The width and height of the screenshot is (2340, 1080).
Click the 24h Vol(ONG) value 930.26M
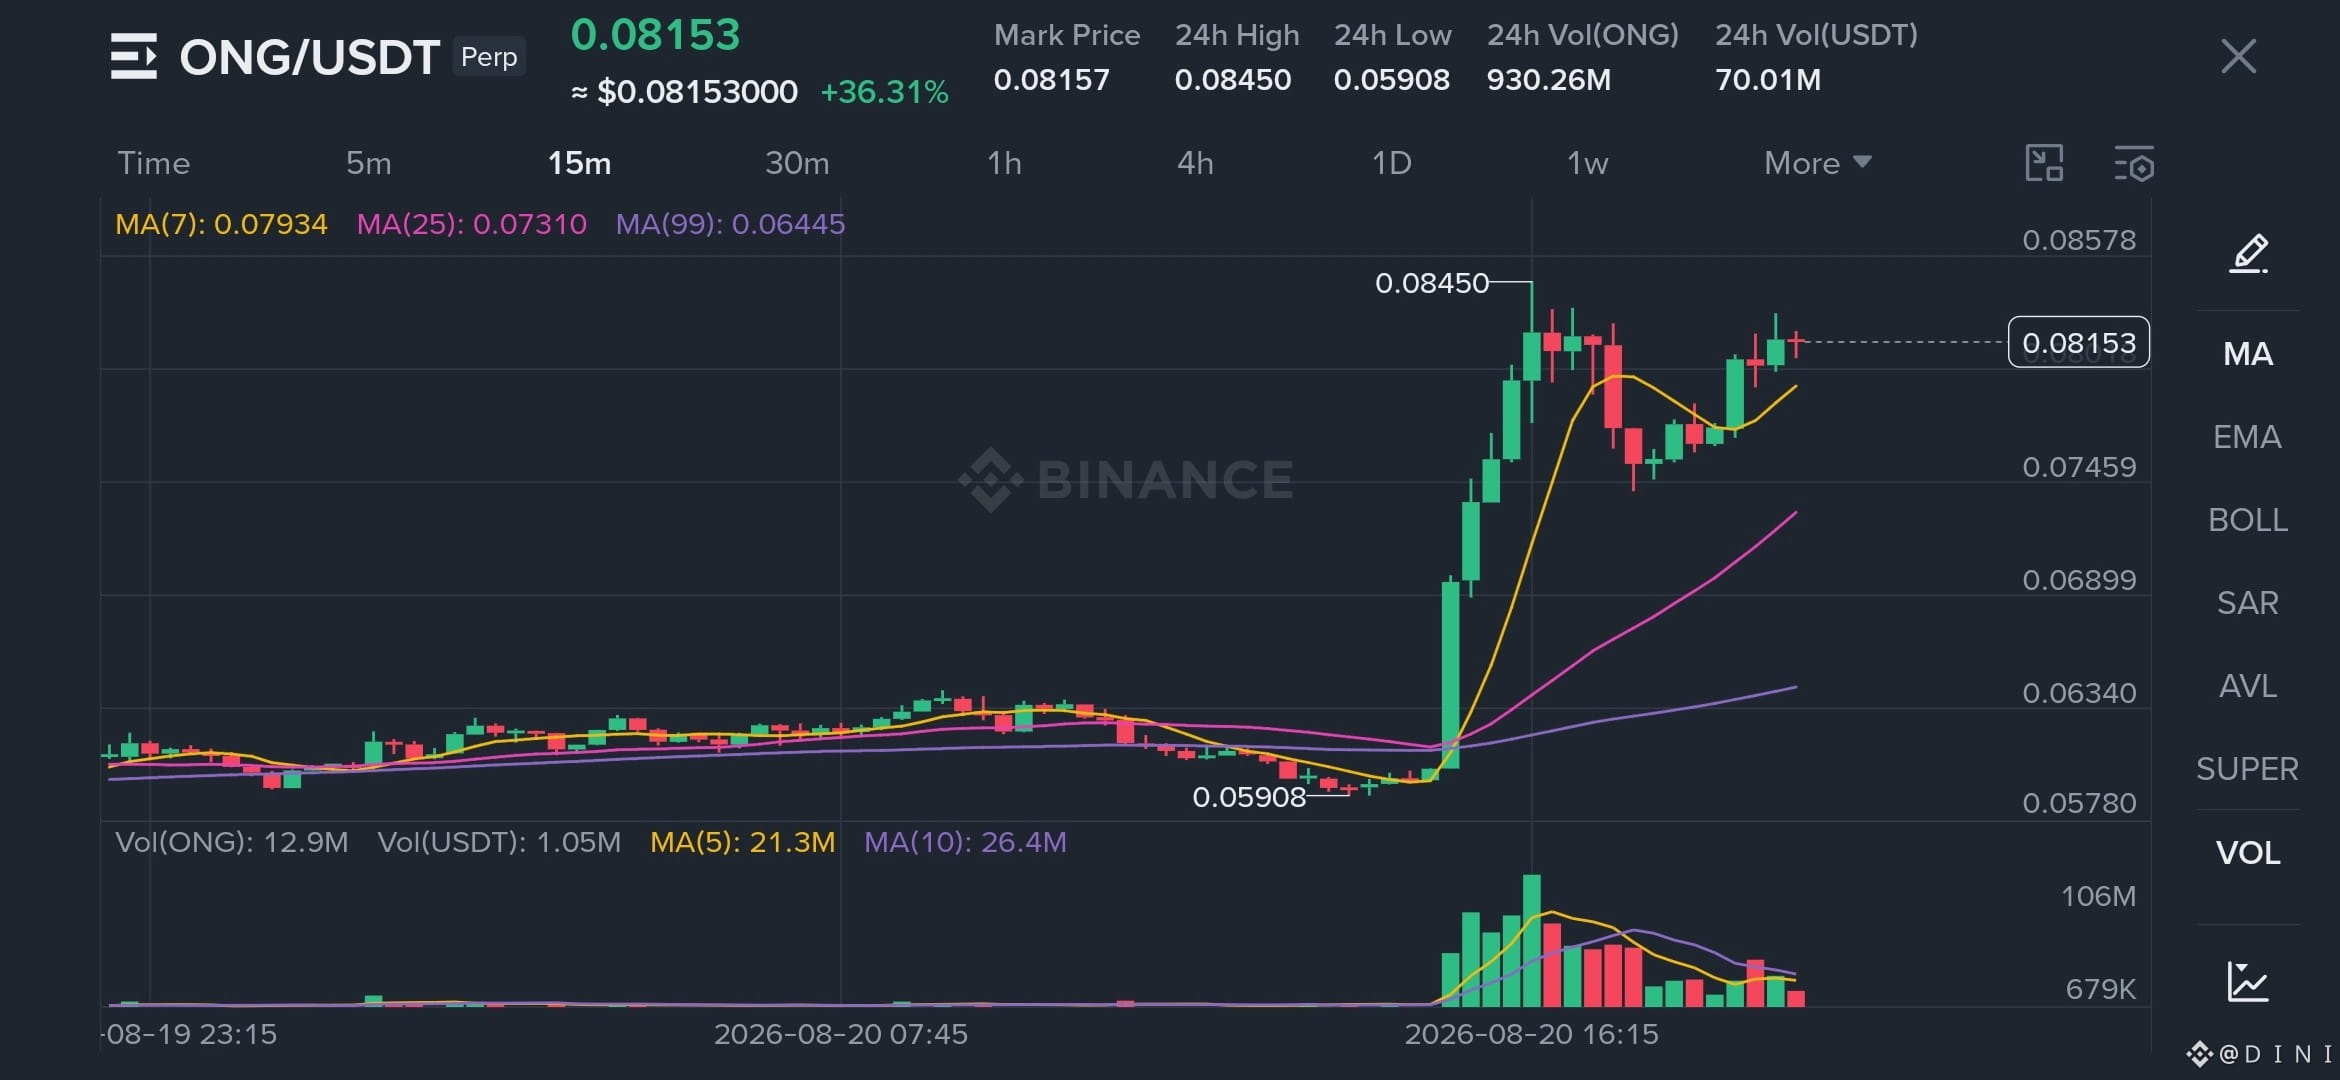(1549, 80)
